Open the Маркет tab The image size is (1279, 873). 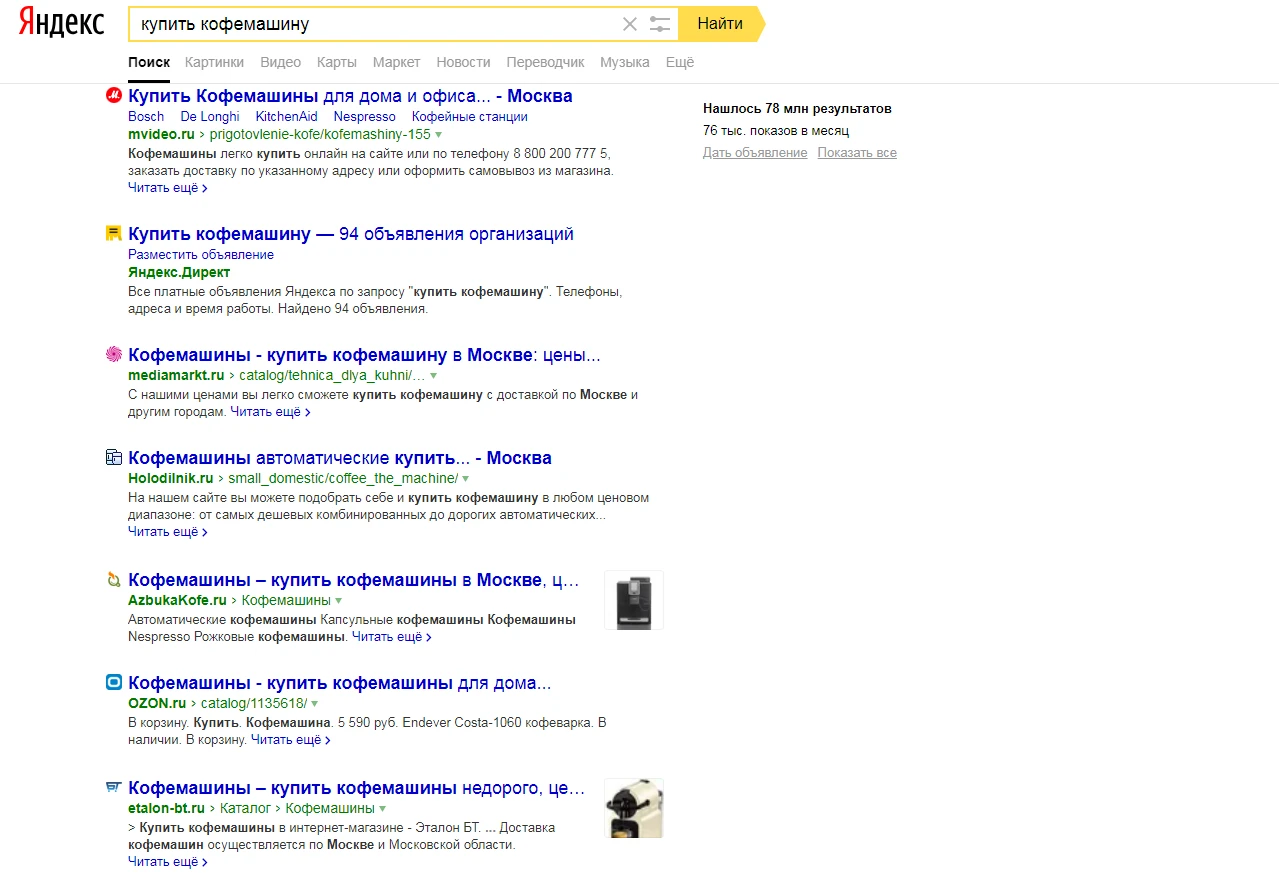(396, 62)
